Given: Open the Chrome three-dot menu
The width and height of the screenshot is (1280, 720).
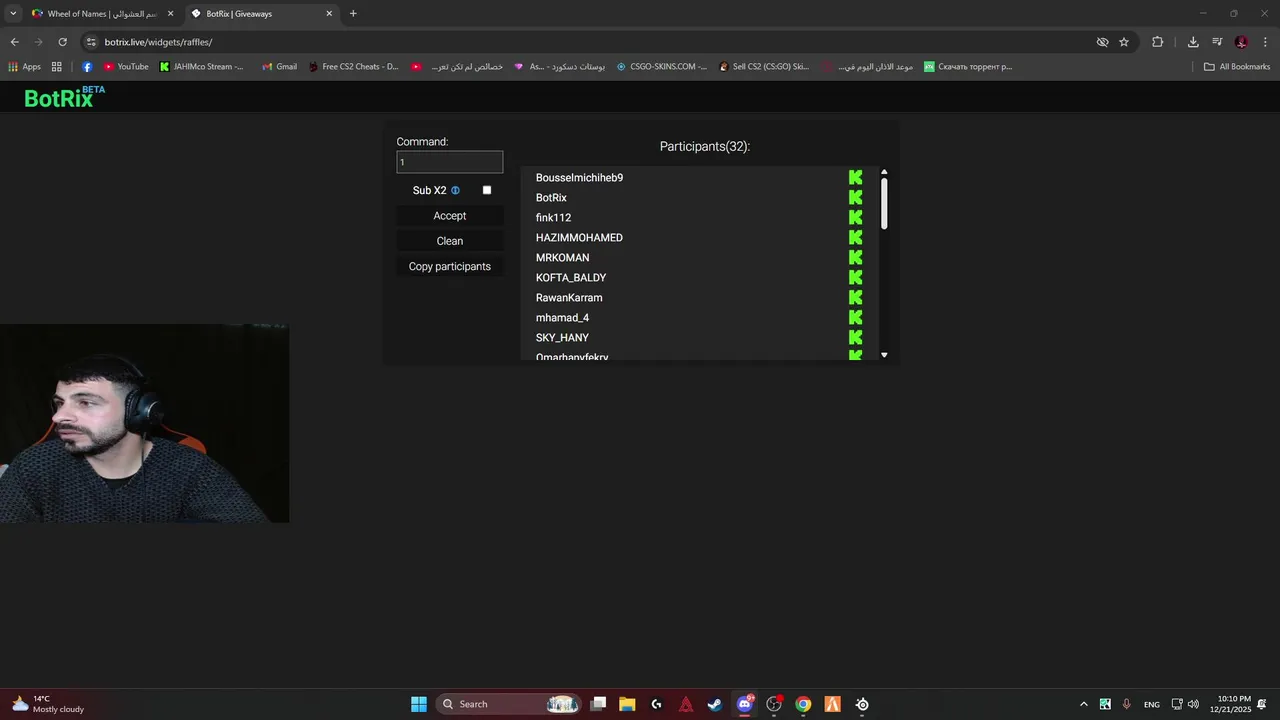Looking at the screenshot, I should 1265,42.
